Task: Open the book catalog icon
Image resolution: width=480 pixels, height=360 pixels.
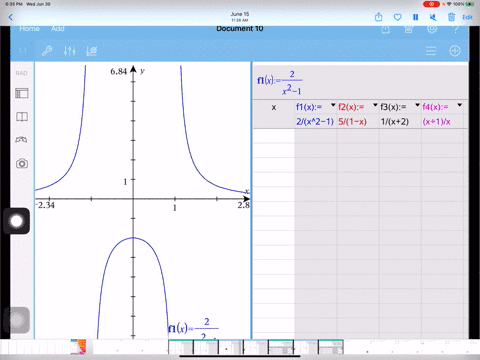Action: tap(22, 117)
